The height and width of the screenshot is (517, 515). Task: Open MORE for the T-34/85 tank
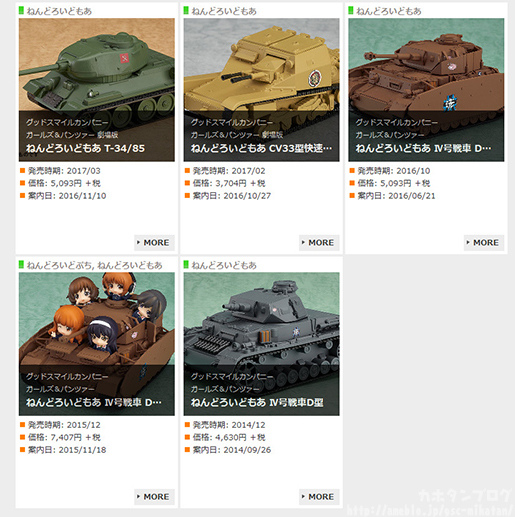tap(154, 243)
